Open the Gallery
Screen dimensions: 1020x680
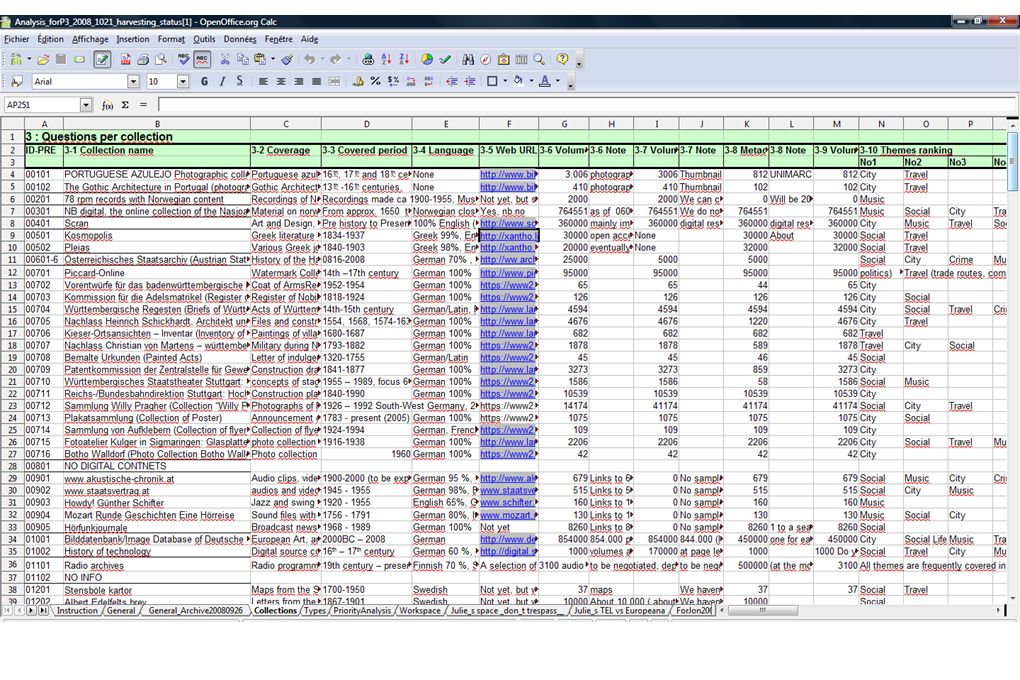pyautogui.click(x=503, y=60)
